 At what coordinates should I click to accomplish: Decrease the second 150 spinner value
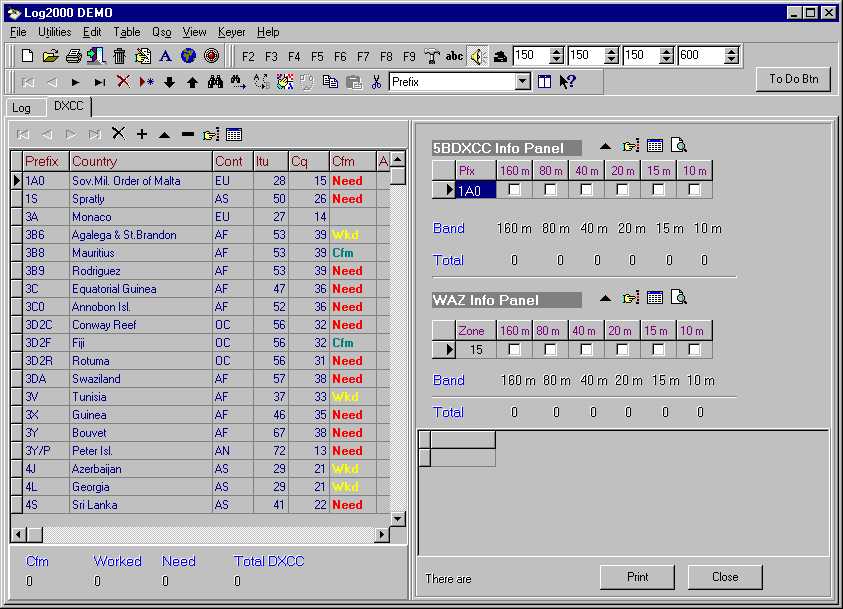pyautogui.click(x=612, y=59)
